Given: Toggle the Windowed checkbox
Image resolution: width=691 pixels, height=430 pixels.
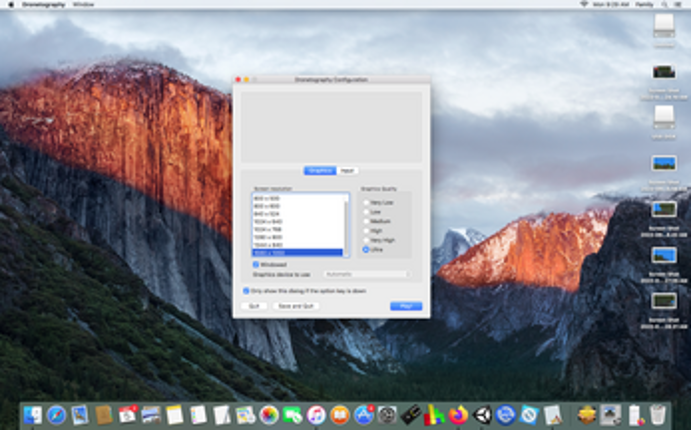Looking at the screenshot, I should [x=256, y=264].
